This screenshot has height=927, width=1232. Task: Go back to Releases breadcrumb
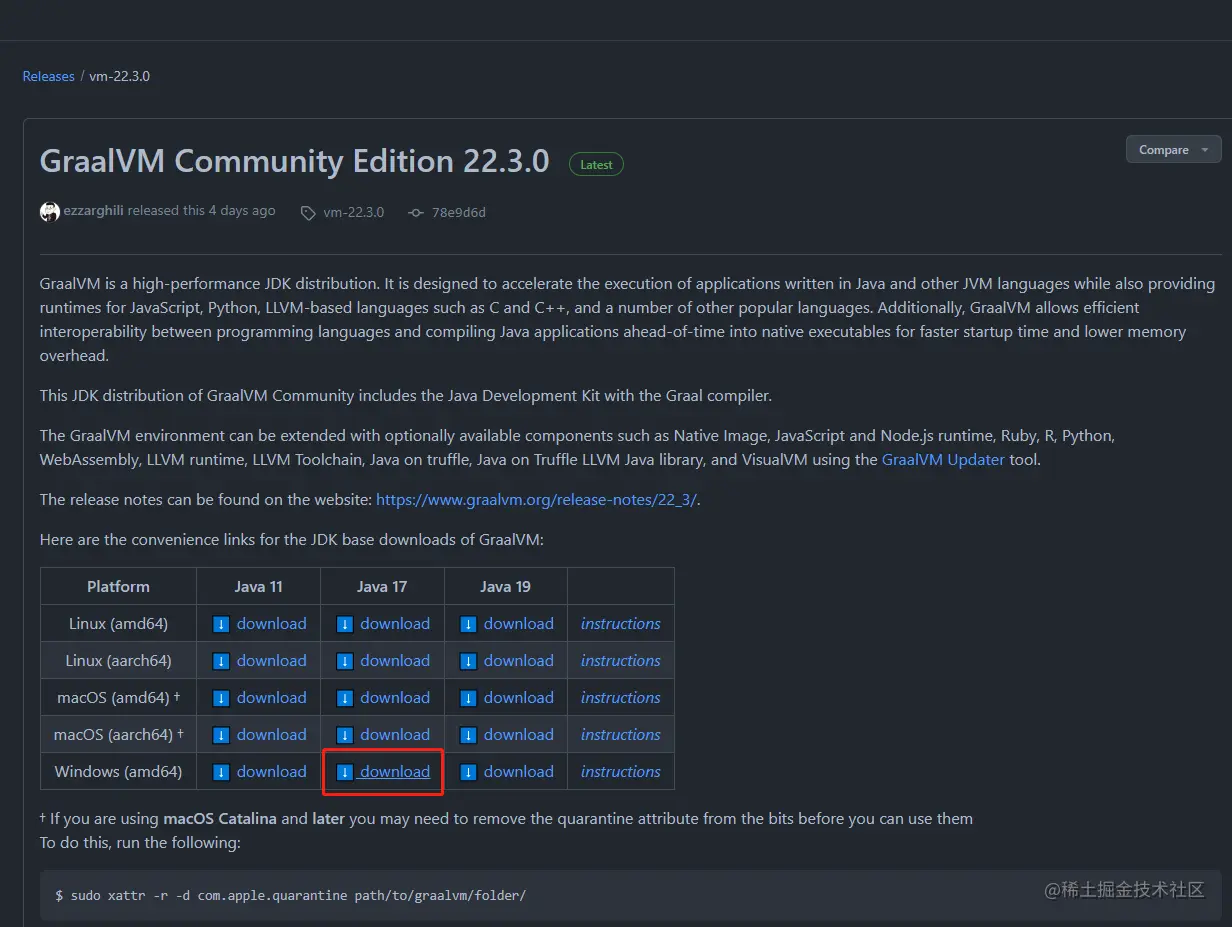pyautogui.click(x=49, y=76)
